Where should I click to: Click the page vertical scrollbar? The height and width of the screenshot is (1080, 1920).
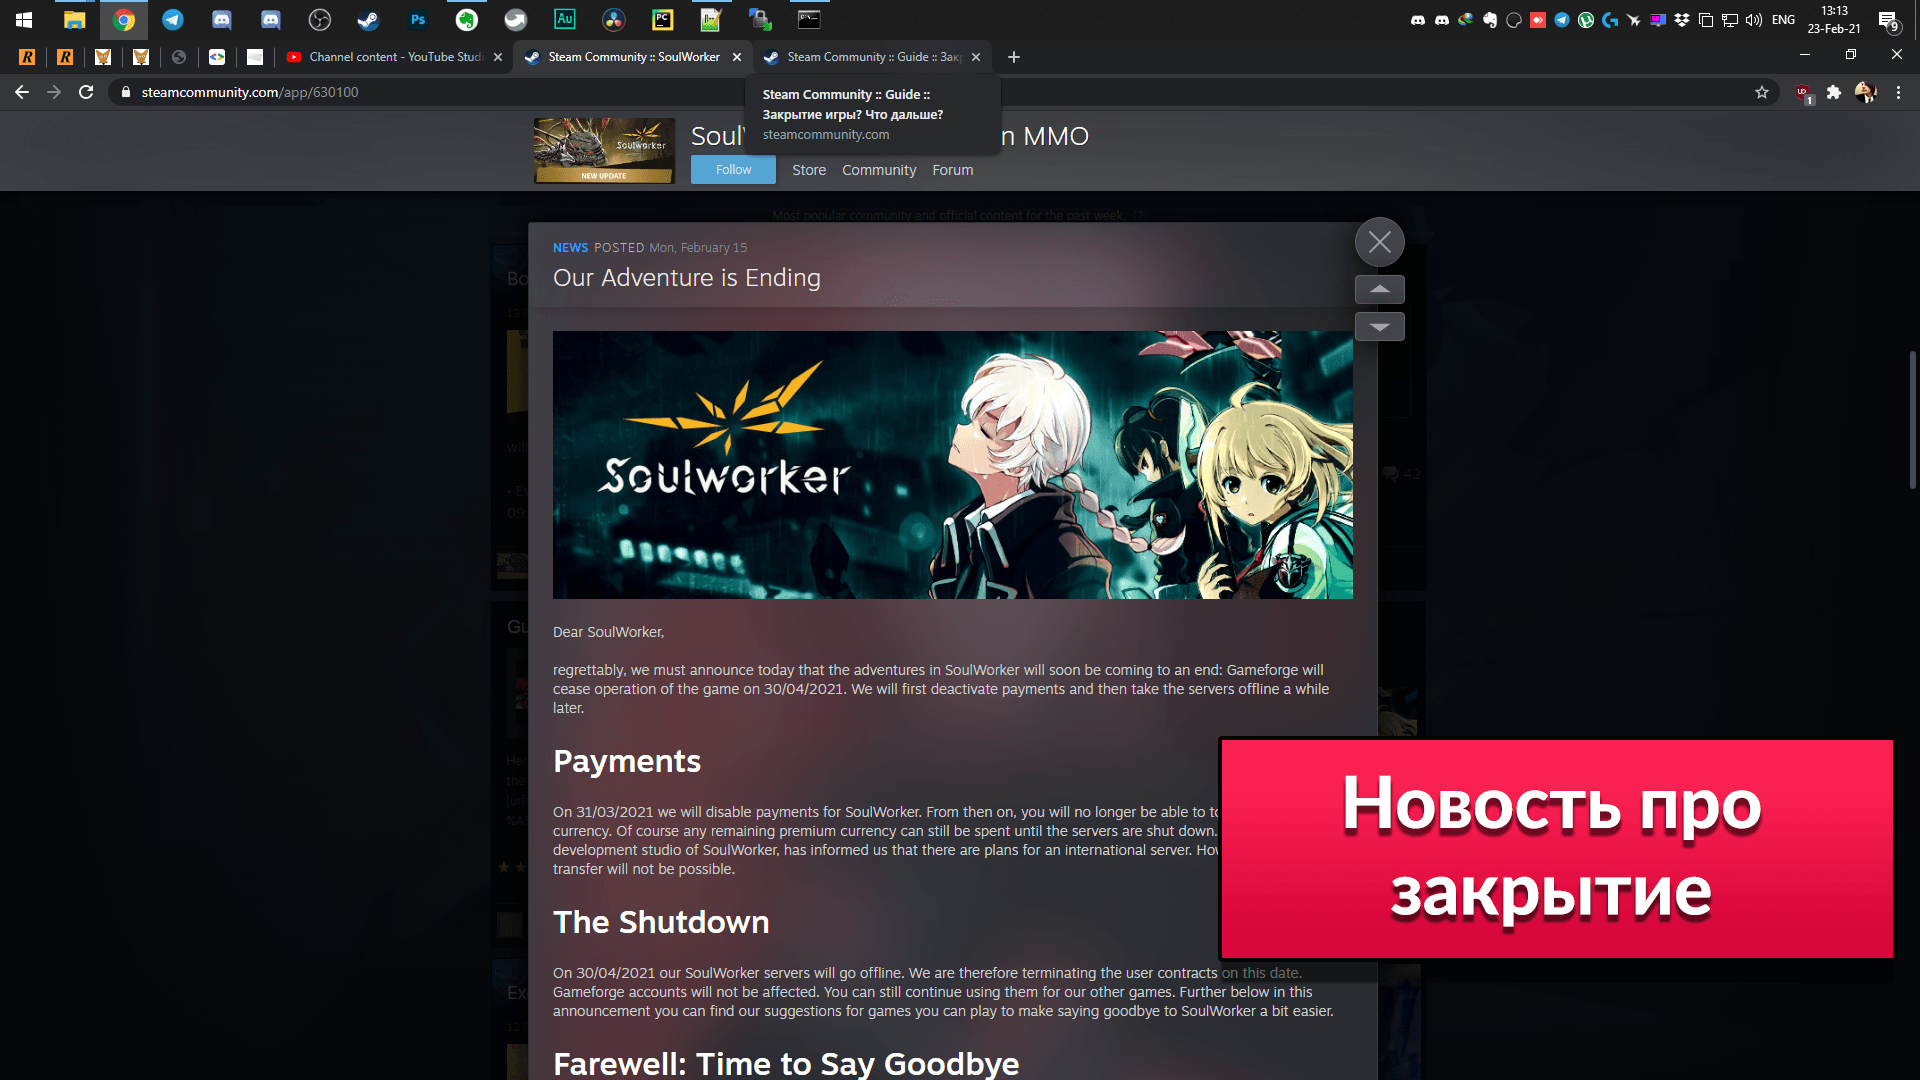1912,420
